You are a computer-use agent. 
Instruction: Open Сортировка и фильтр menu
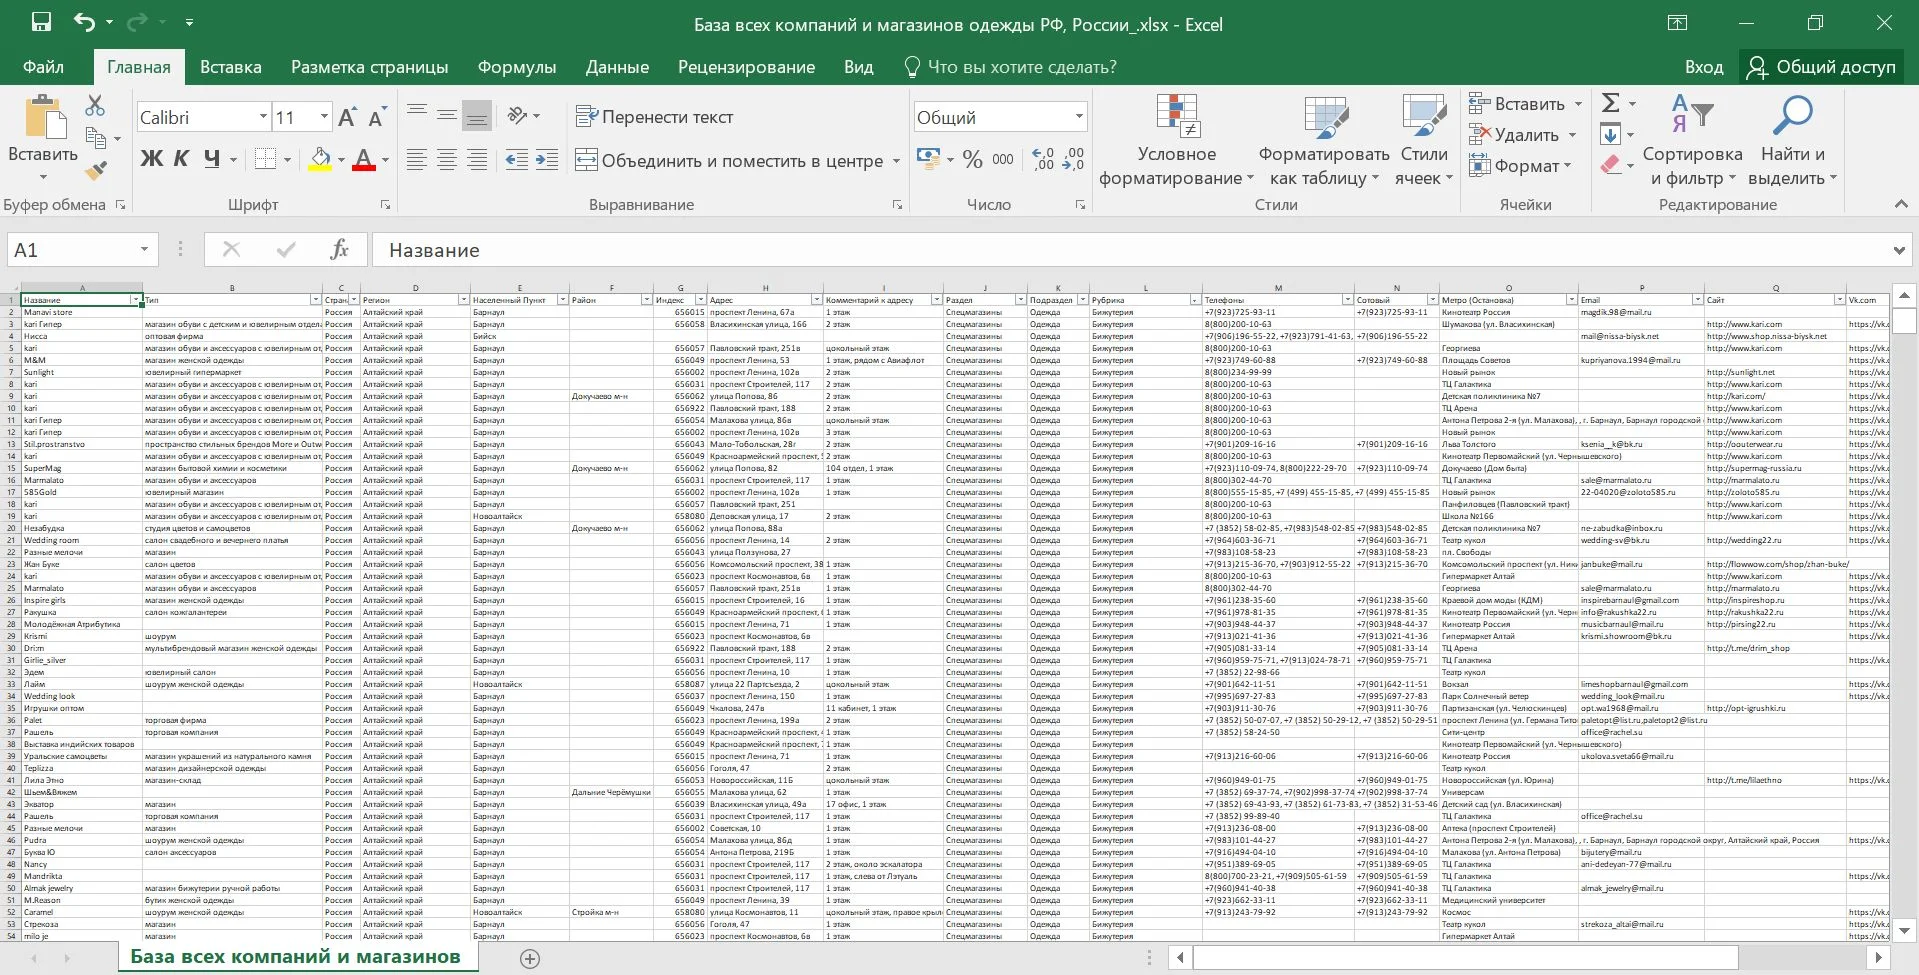click(1692, 140)
